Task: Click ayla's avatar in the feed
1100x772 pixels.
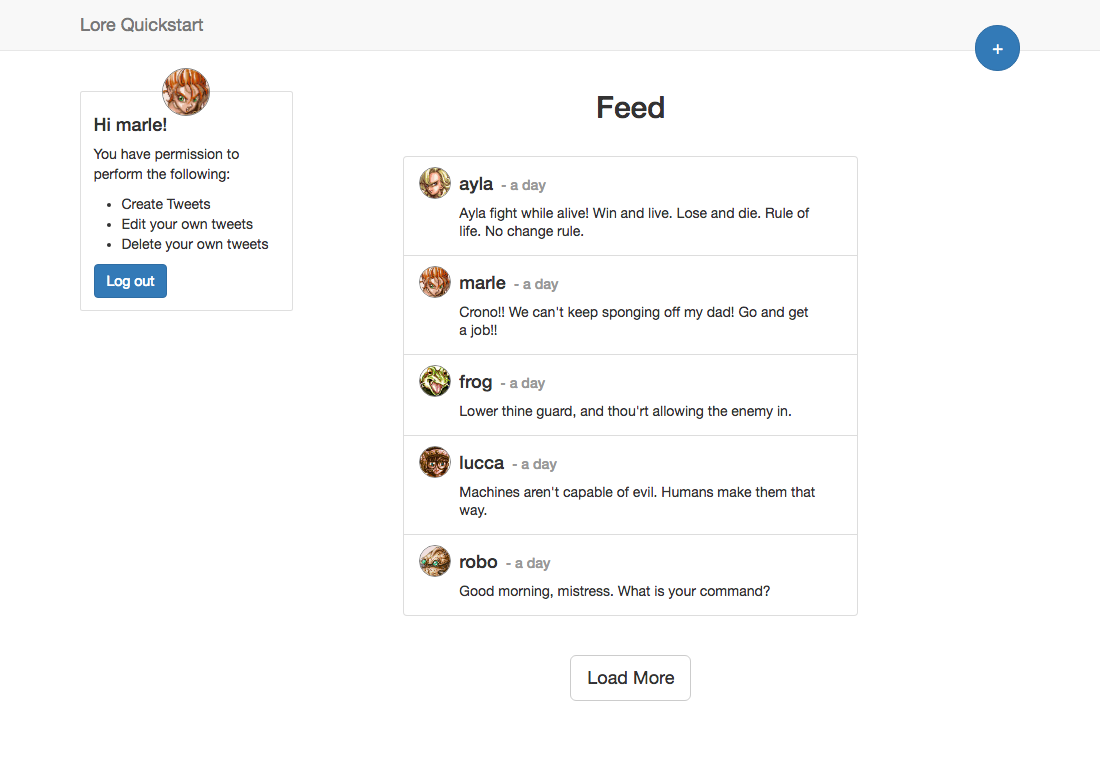Action: [435, 183]
